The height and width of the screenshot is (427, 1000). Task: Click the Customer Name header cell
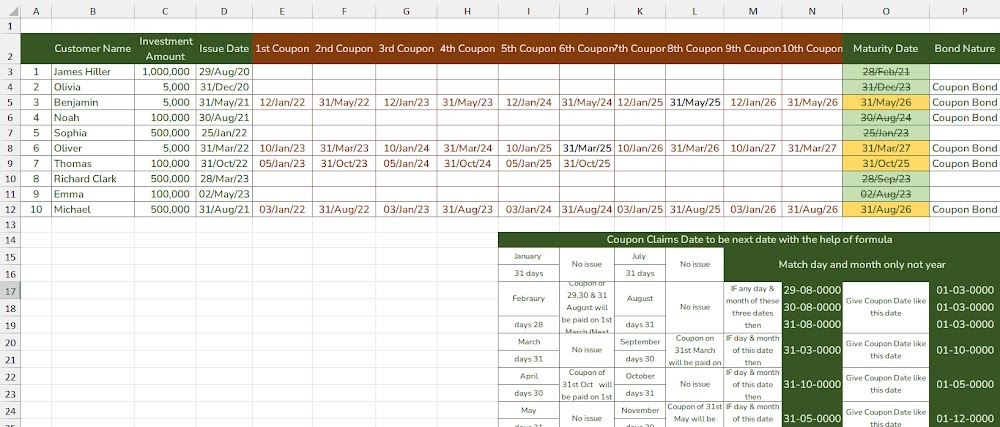click(x=92, y=48)
